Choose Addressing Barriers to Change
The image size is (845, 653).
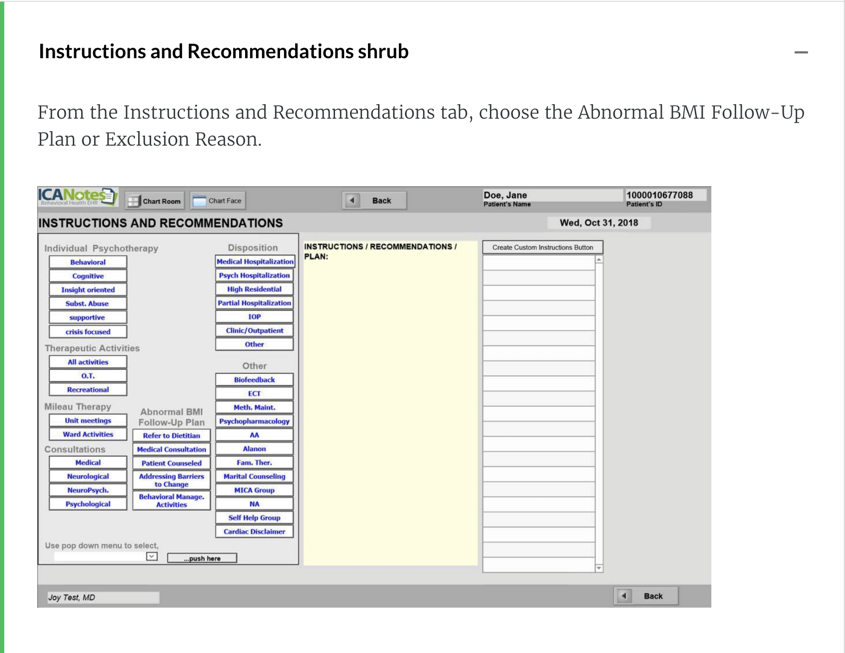click(171, 480)
